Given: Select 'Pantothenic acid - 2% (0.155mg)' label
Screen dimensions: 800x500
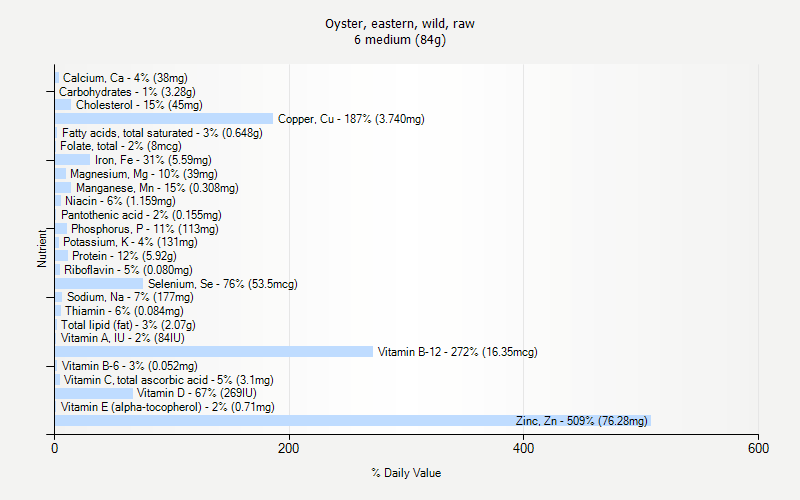Looking at the screenshot, I should click(x=141, y=215).
